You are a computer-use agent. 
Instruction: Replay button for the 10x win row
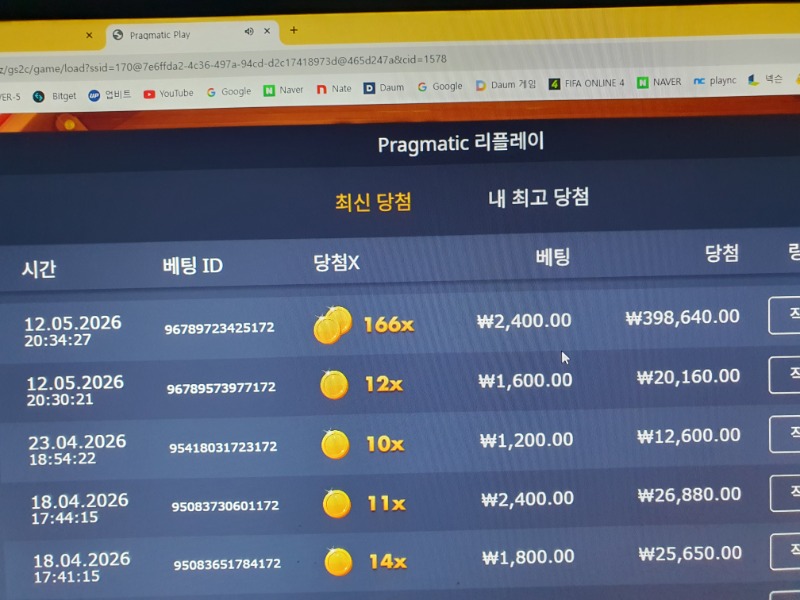coord(785,434)
